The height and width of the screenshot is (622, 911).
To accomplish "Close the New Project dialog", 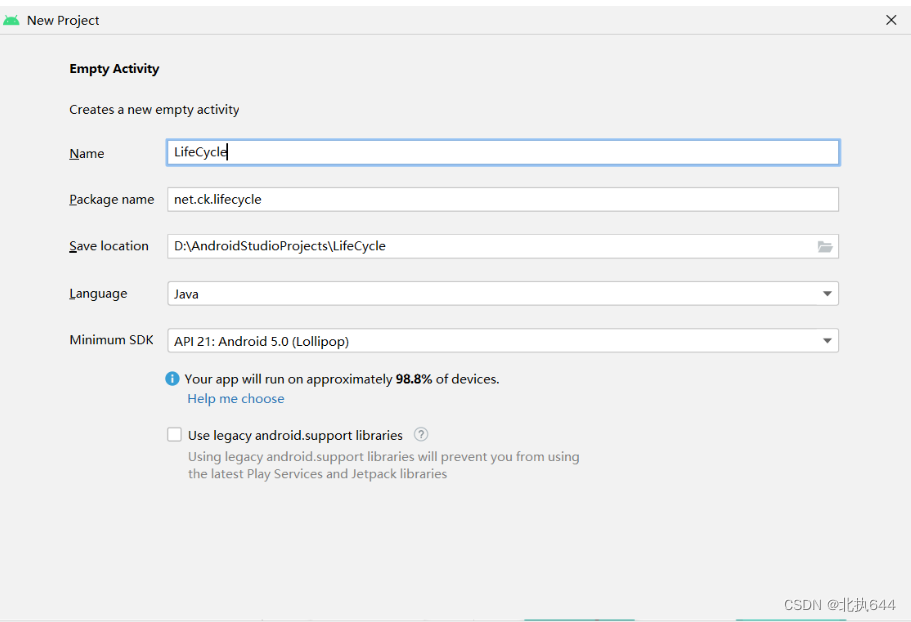I will pos(891,20).
